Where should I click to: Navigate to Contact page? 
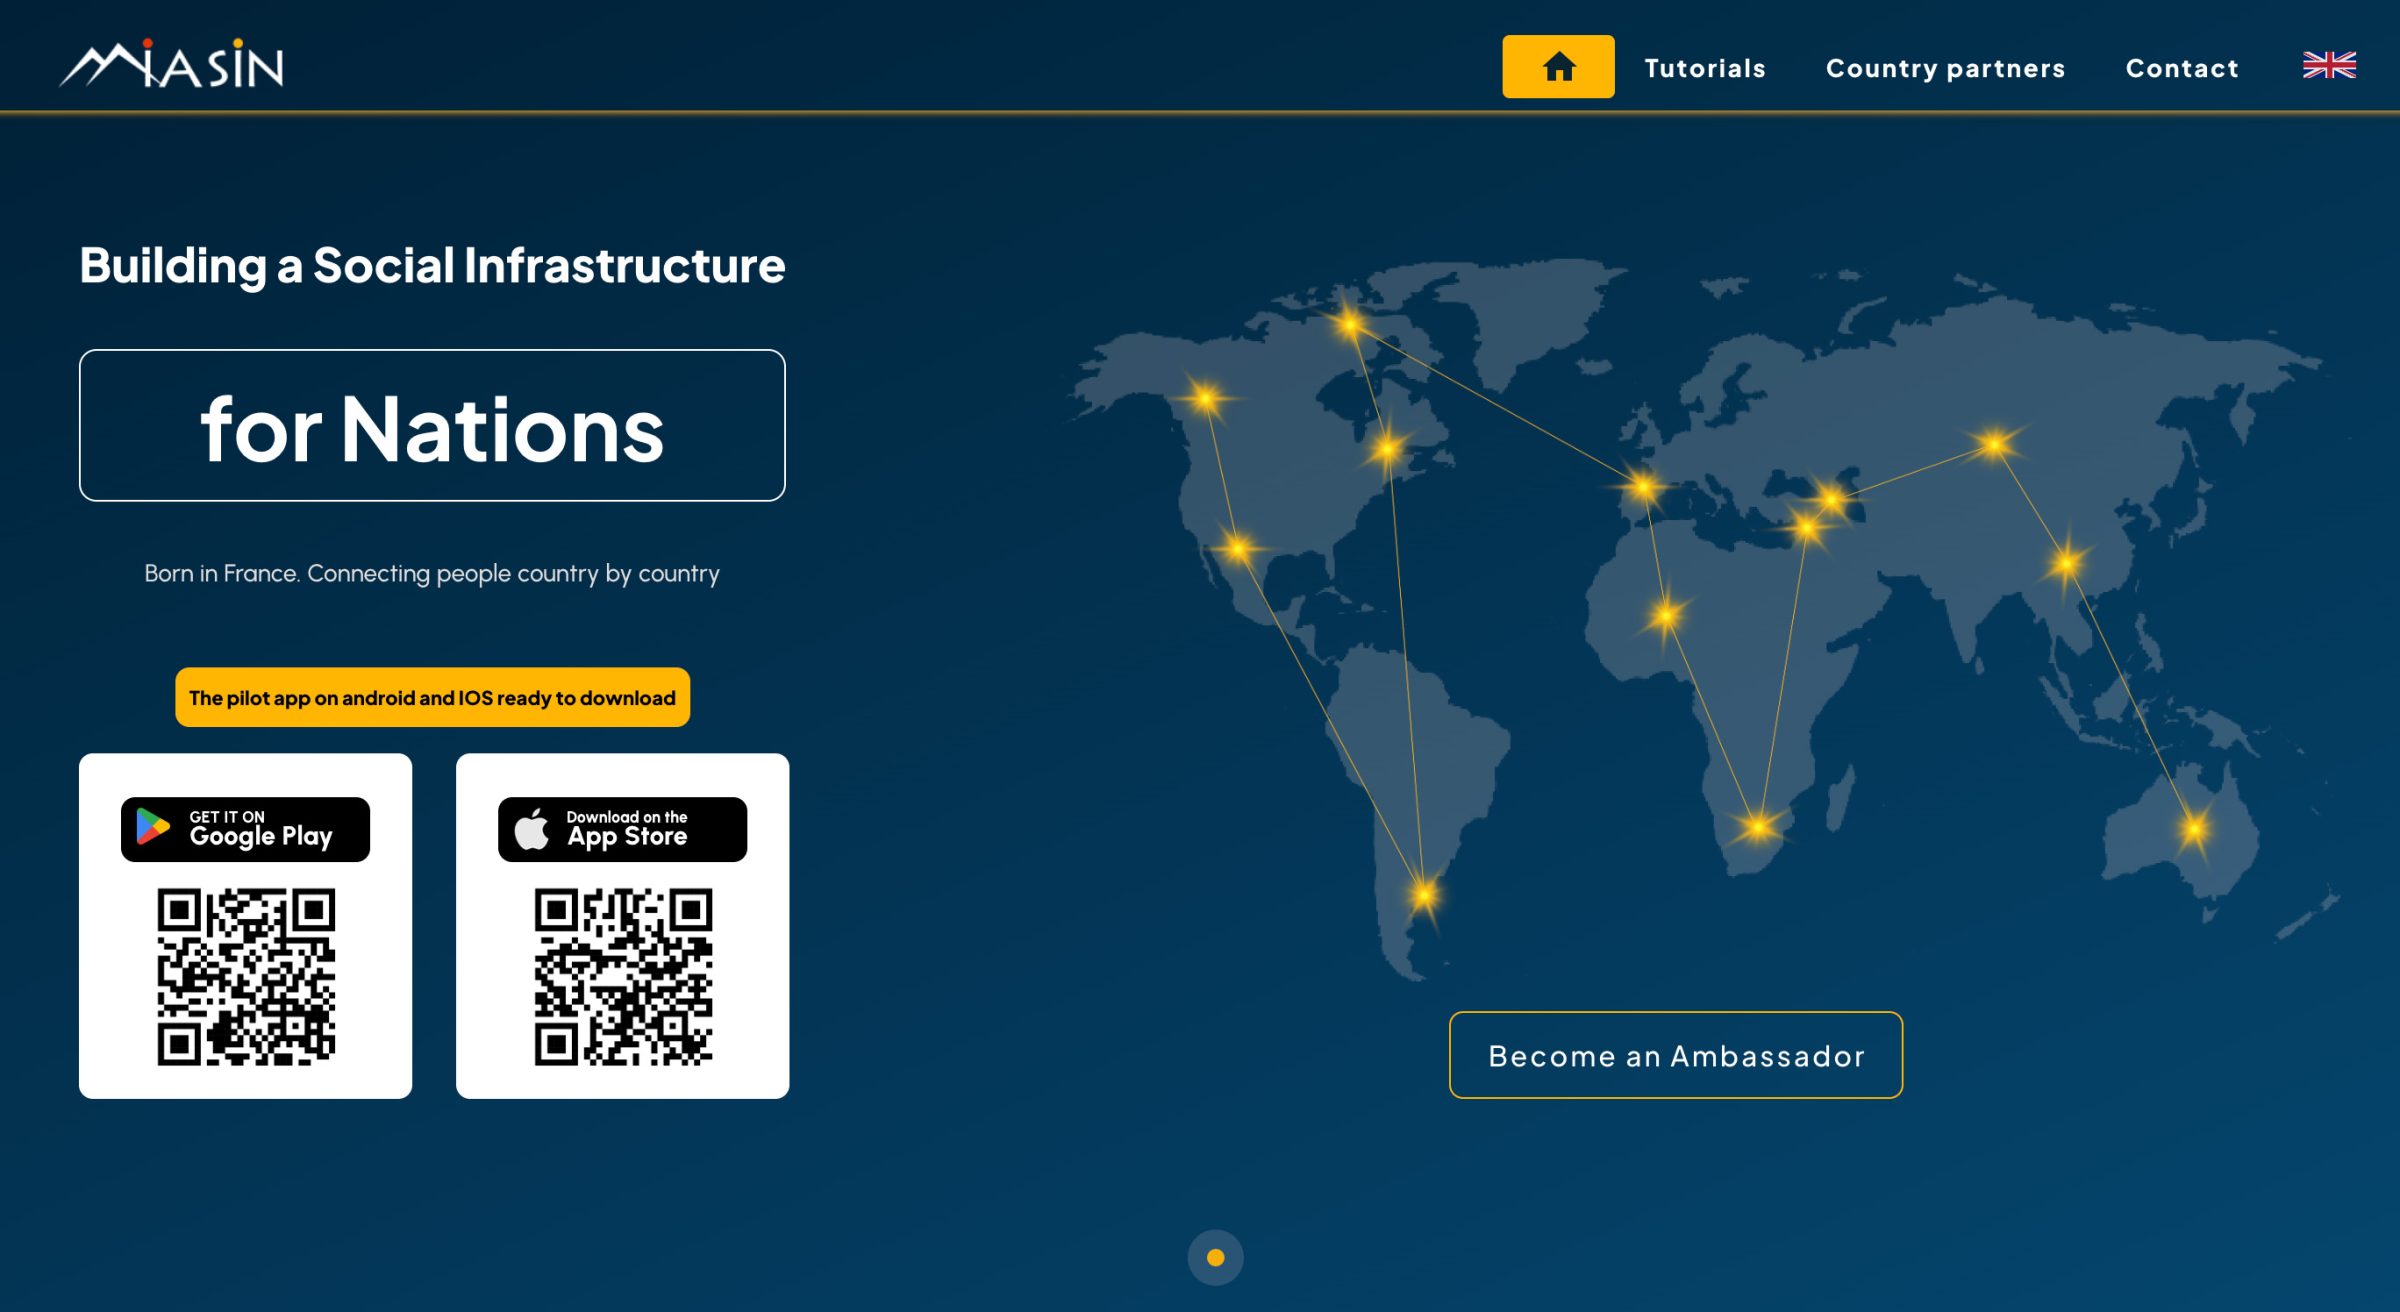click(2182, 68)
